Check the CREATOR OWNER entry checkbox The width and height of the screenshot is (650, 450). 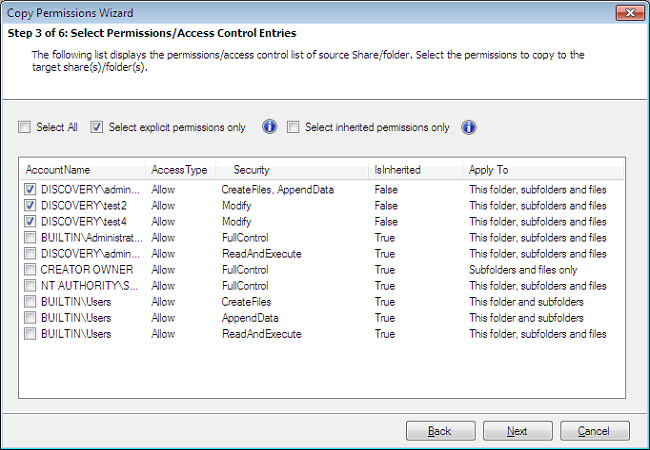click(30, 270)
